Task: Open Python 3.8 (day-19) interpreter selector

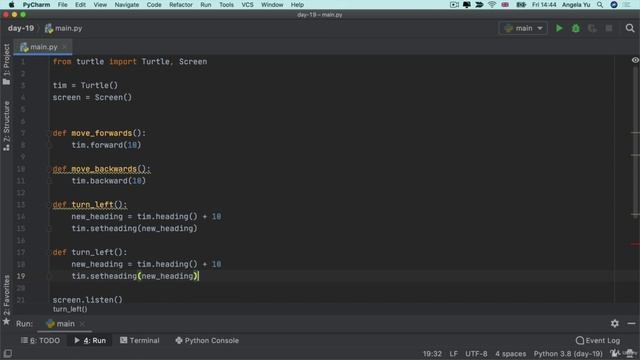Action: click(x=568, y=353)
